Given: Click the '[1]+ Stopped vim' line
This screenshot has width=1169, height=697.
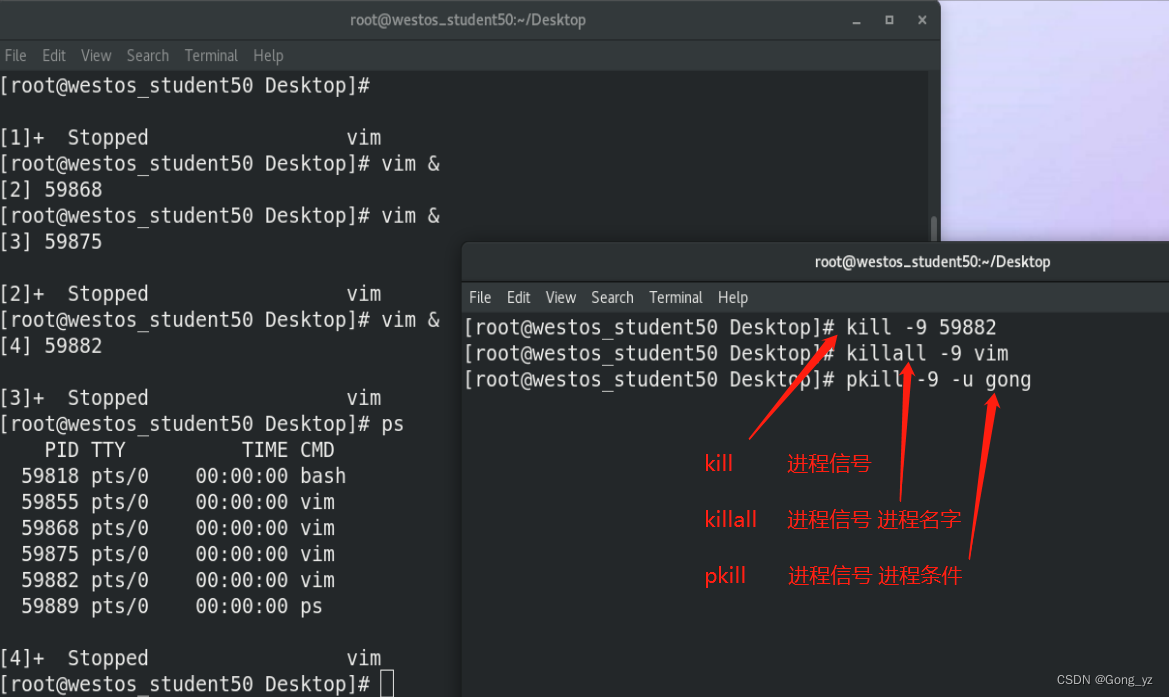Looking at the screenshot, I should point(191,137).
